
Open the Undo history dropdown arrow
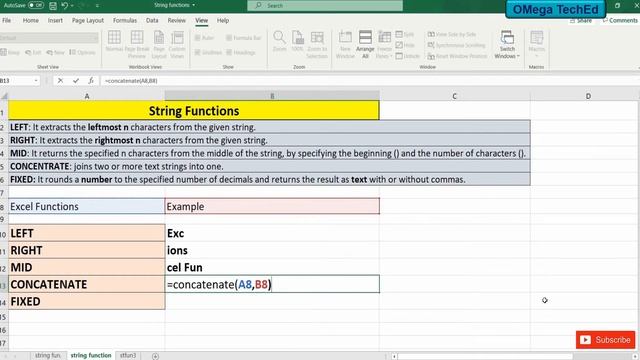(x=72, y=6)
